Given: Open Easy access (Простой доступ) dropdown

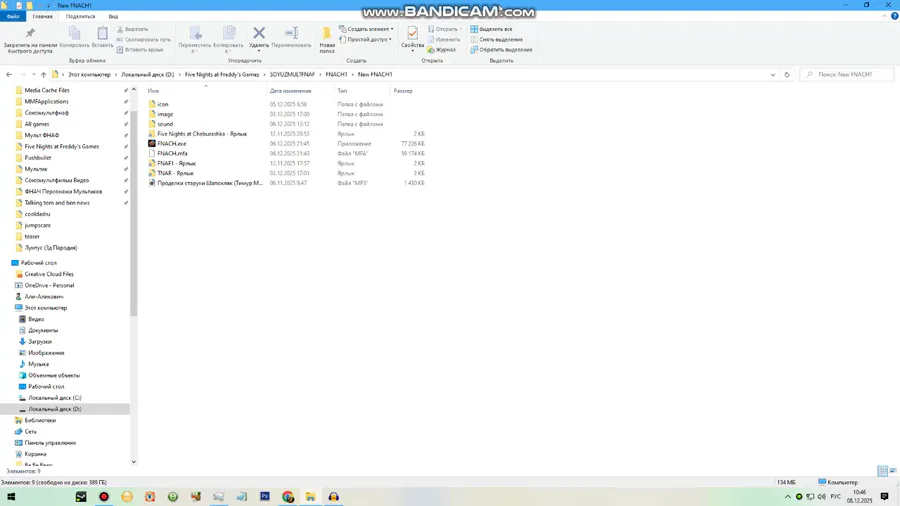Looking at the screenshot, I should pyautogui.click(x=366, y=39).
